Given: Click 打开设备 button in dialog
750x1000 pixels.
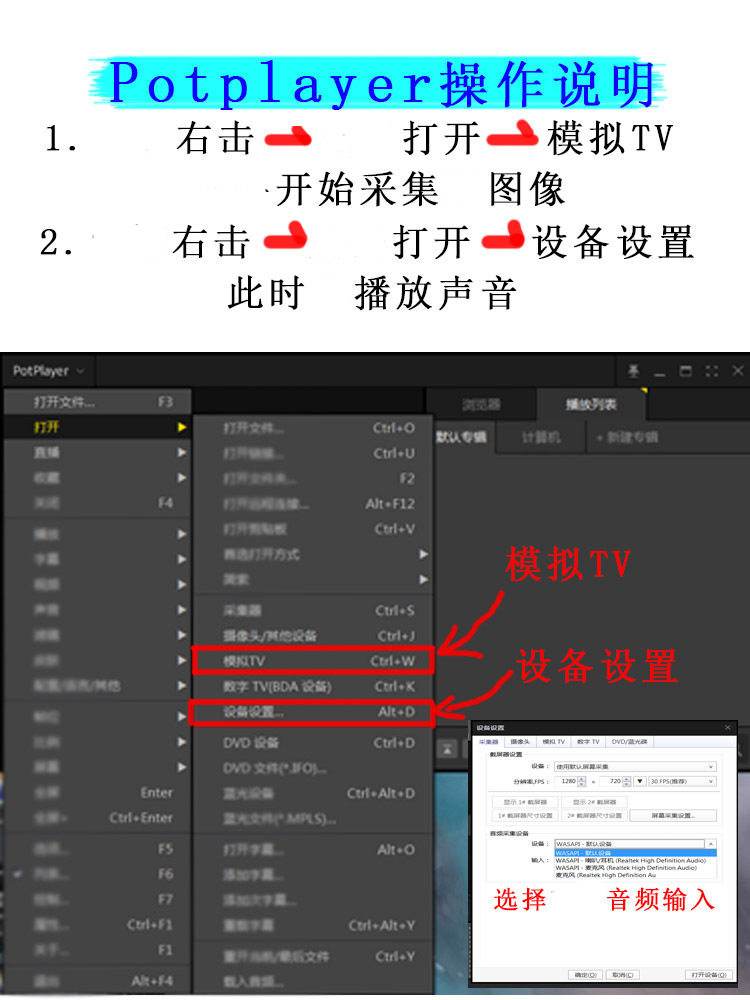Looking at the screenshot, I should [708, 974].
